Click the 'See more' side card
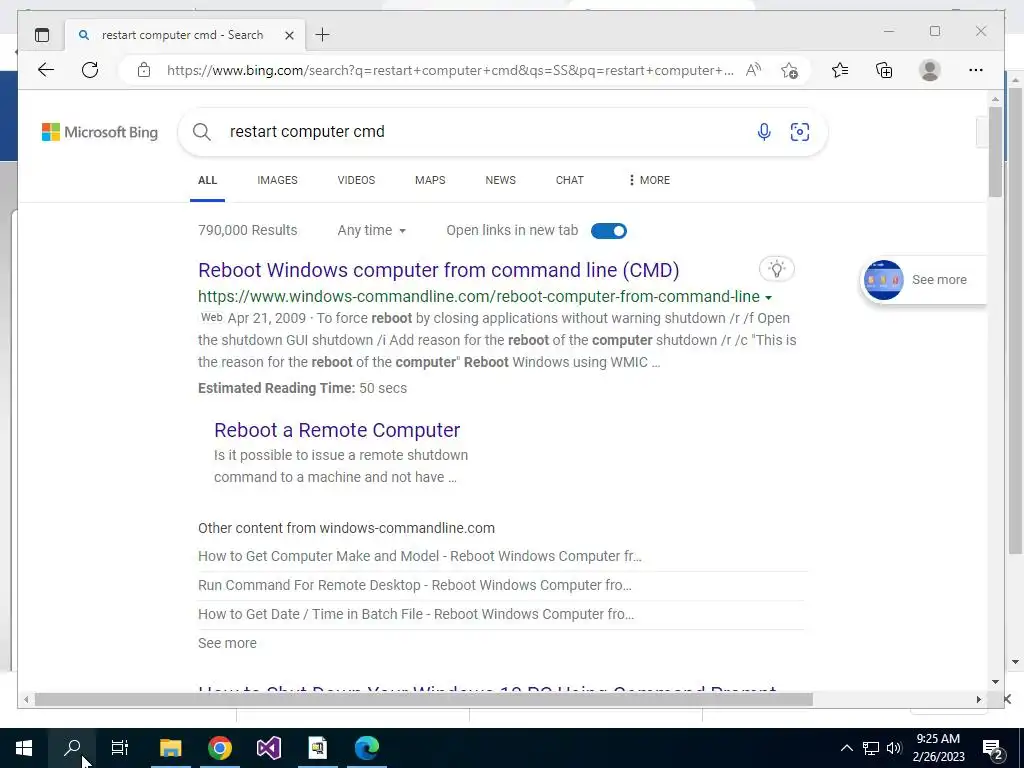 tap(923, 280)
